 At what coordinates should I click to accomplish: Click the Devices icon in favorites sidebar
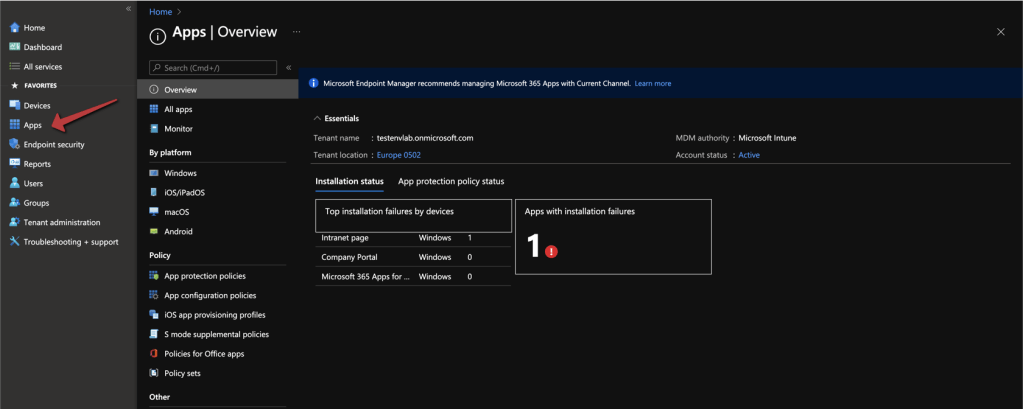tap(15, 105)
